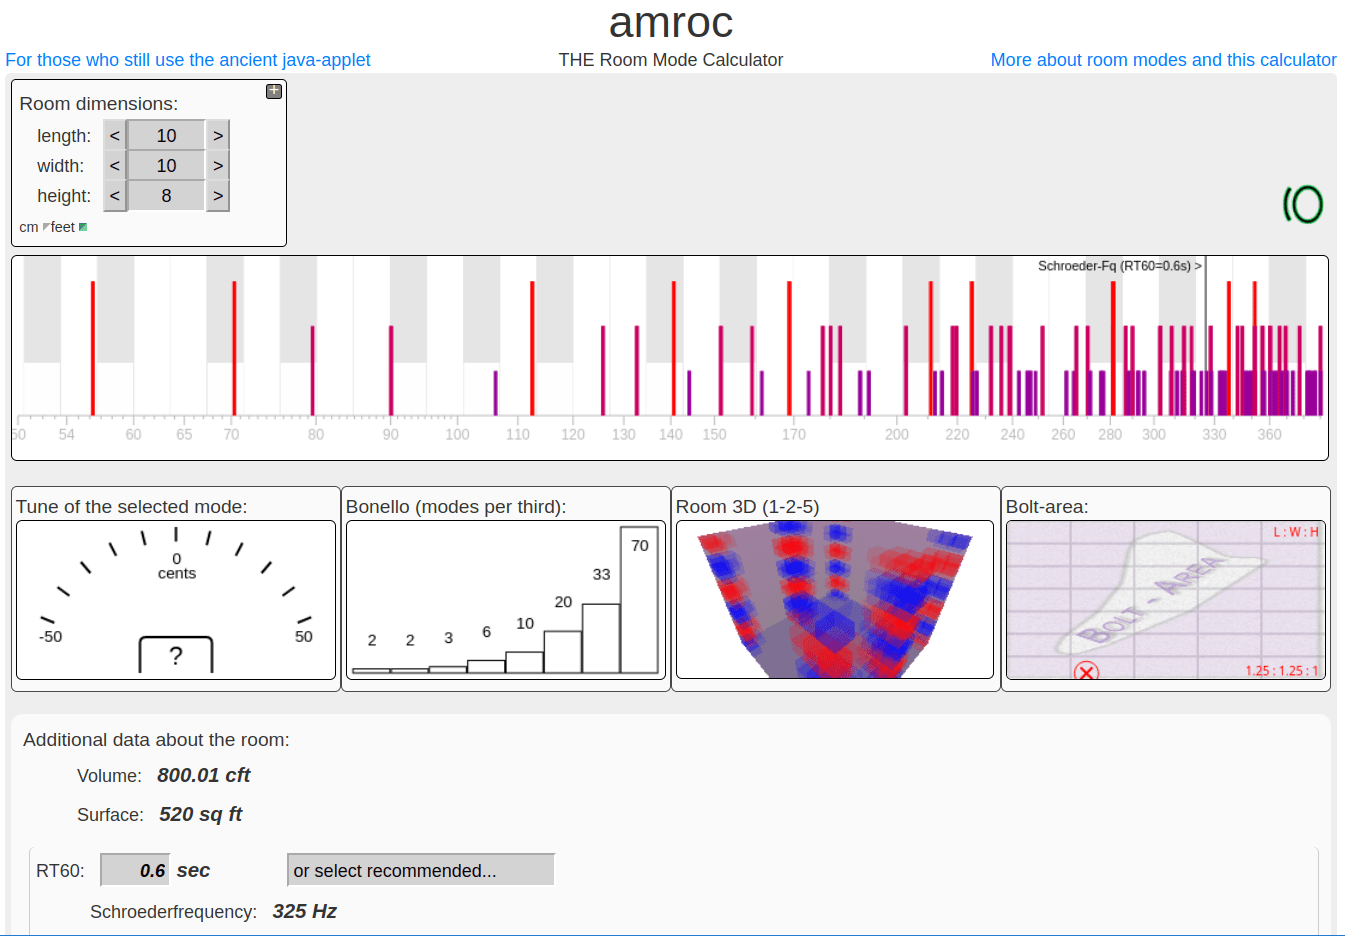This screenshot has width=1345, height=936.
Task: Click the tuner question mark box
Action: (176, 655)
